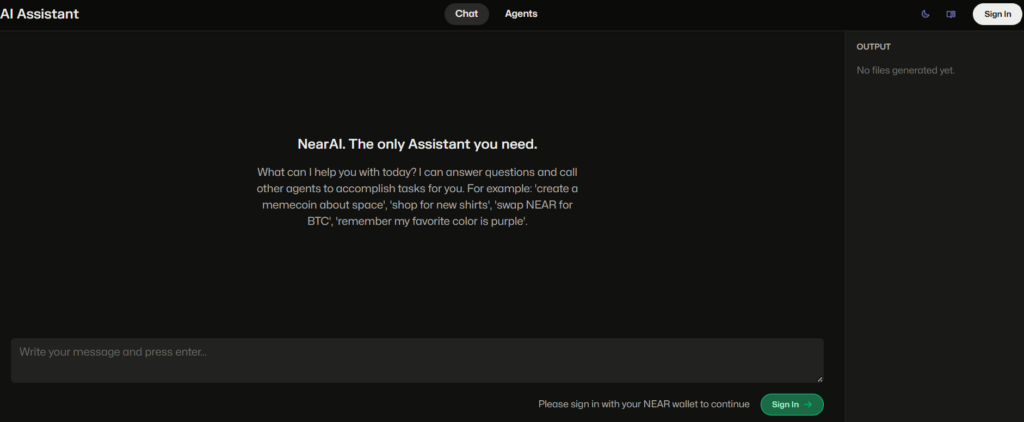Image resolution: width=1024 pixels, height=422 pixels.
Task: Click the white Sign In button in header
Action: tap(997, 14)
